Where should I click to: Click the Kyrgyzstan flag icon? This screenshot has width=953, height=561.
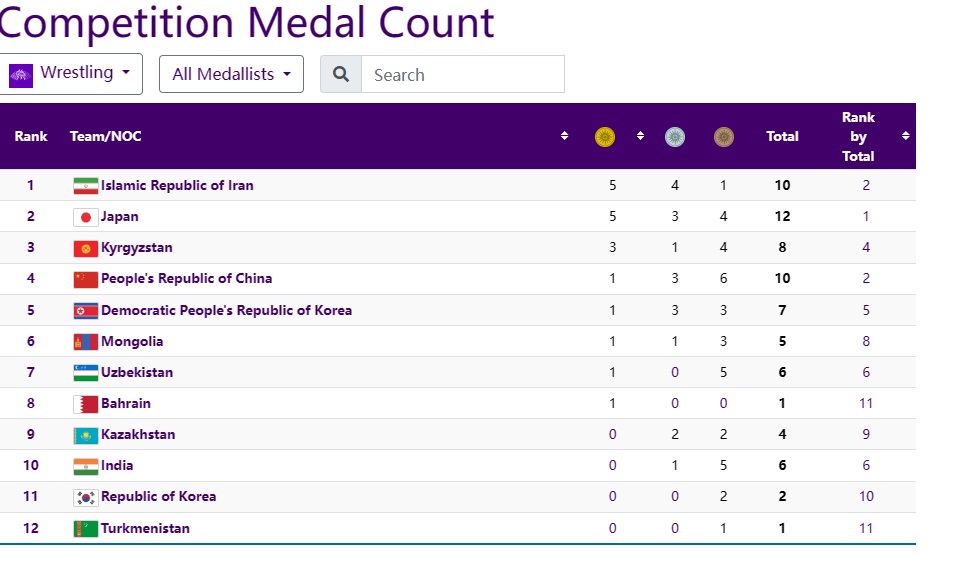point(85,248)
